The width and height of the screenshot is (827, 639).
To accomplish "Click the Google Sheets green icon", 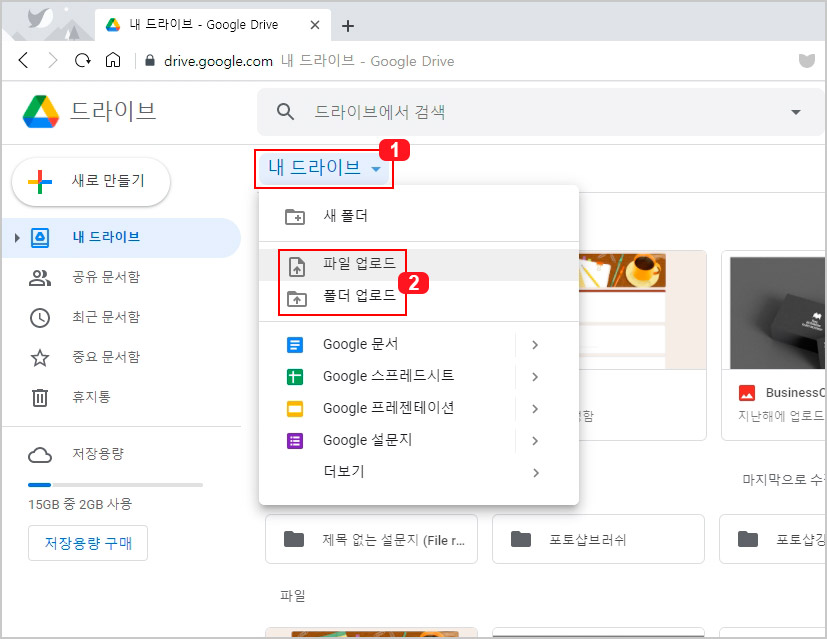I will click(x=295, y=377).
